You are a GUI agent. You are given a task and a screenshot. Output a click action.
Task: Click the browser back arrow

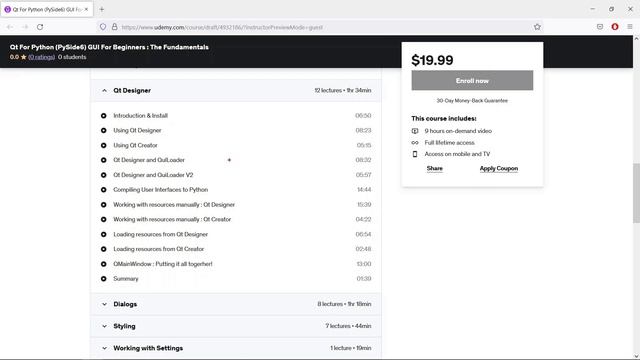[x=10, y=27]
